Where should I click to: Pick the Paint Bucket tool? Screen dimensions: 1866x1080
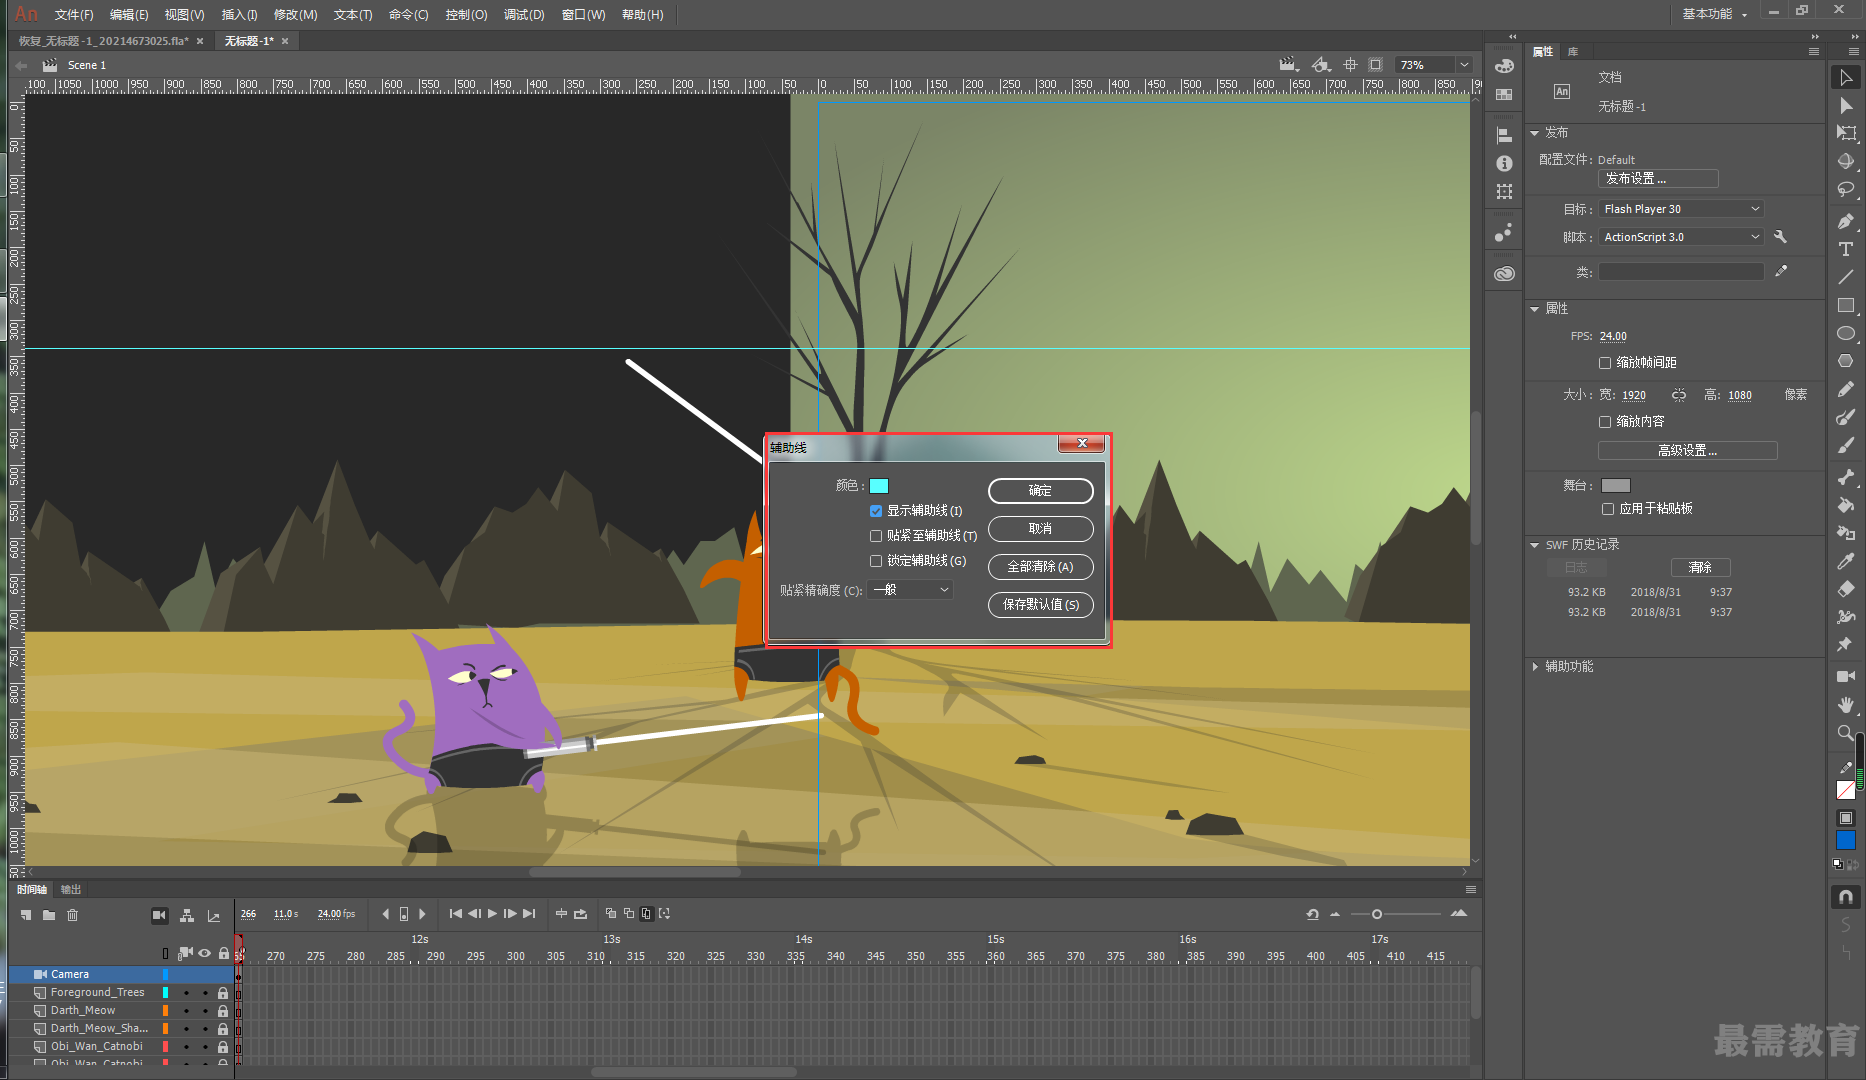pyautogui.click(x=1846, y=505)
